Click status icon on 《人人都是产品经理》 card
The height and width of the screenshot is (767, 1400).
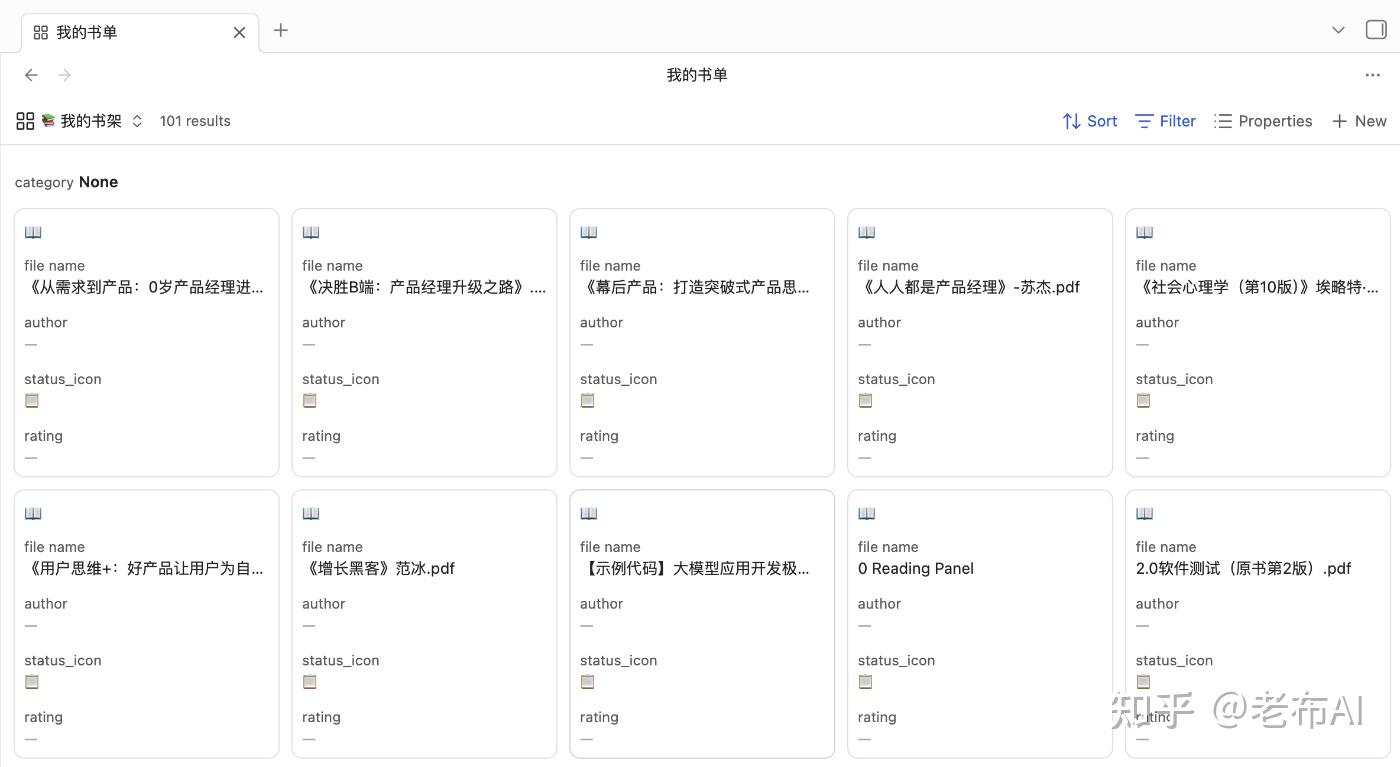coord(866,400)
